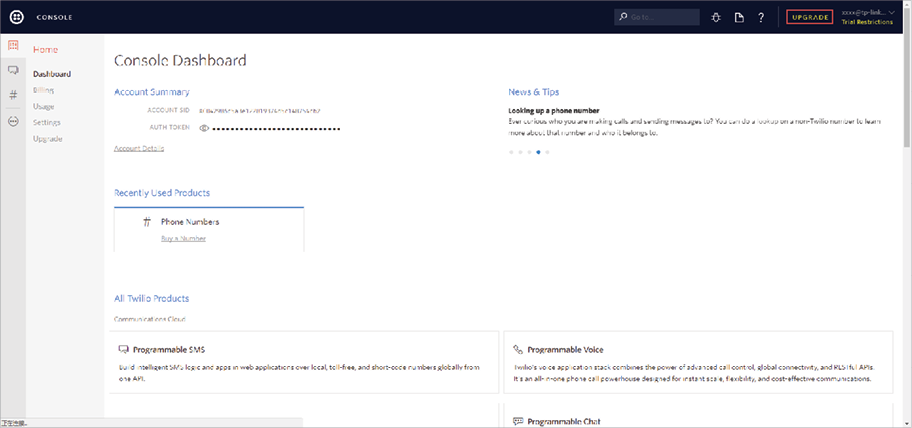Open Upgrade in the Home menu
Image resolution: width=912 pixels, height=428 pixels.
48,139
